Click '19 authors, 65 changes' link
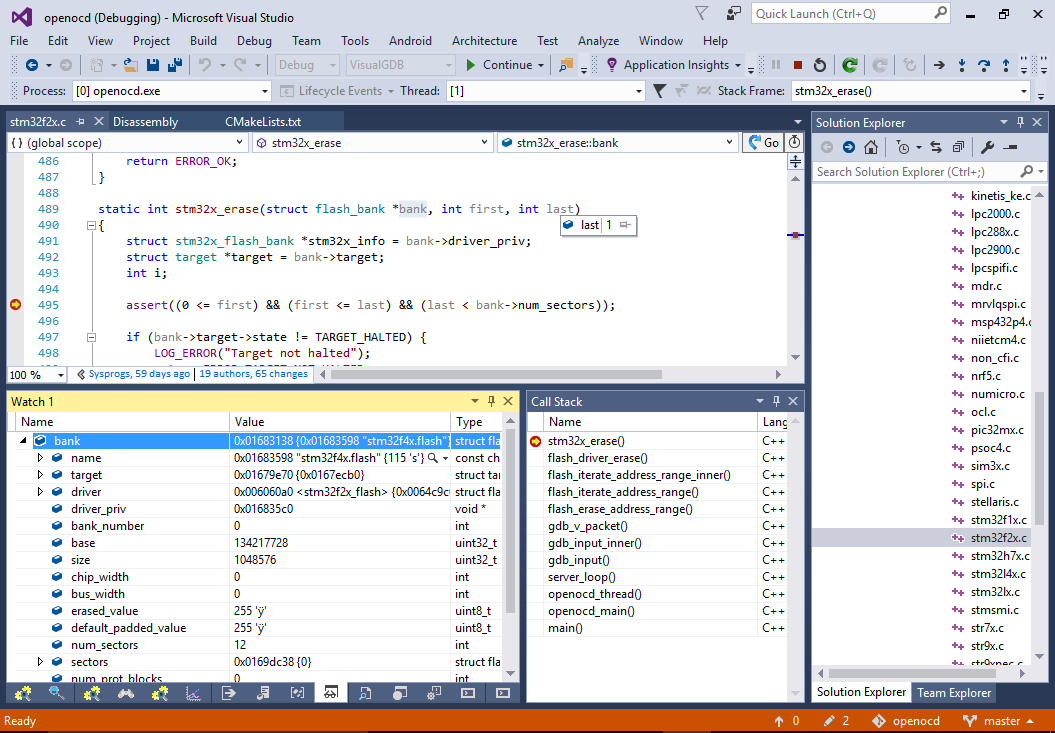 click(x=254, y=374)
